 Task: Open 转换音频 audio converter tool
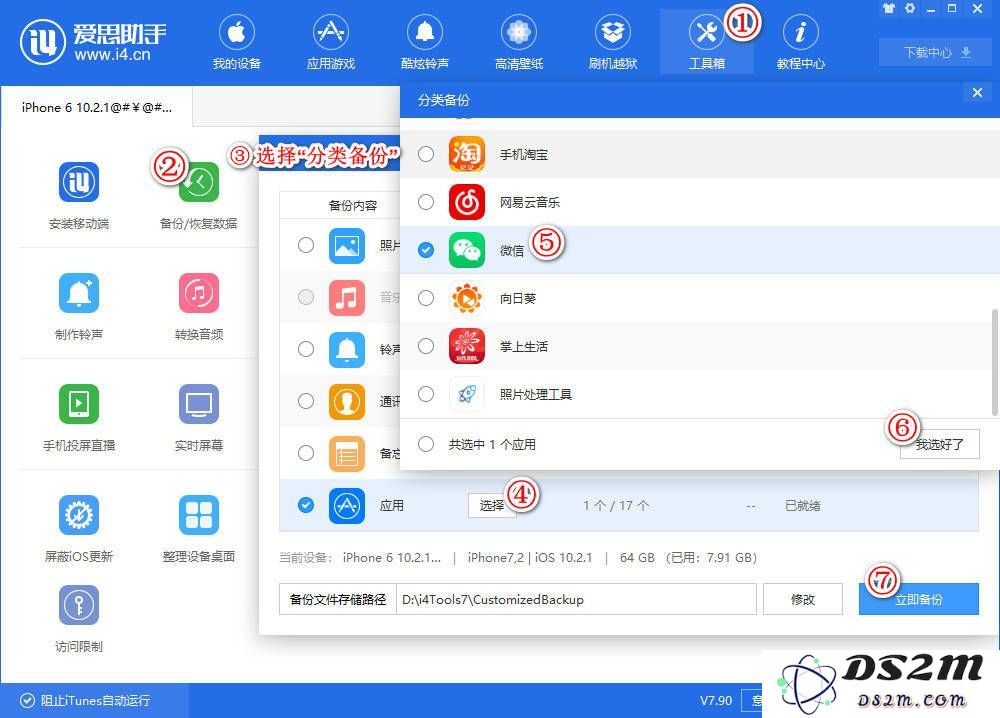198,306
